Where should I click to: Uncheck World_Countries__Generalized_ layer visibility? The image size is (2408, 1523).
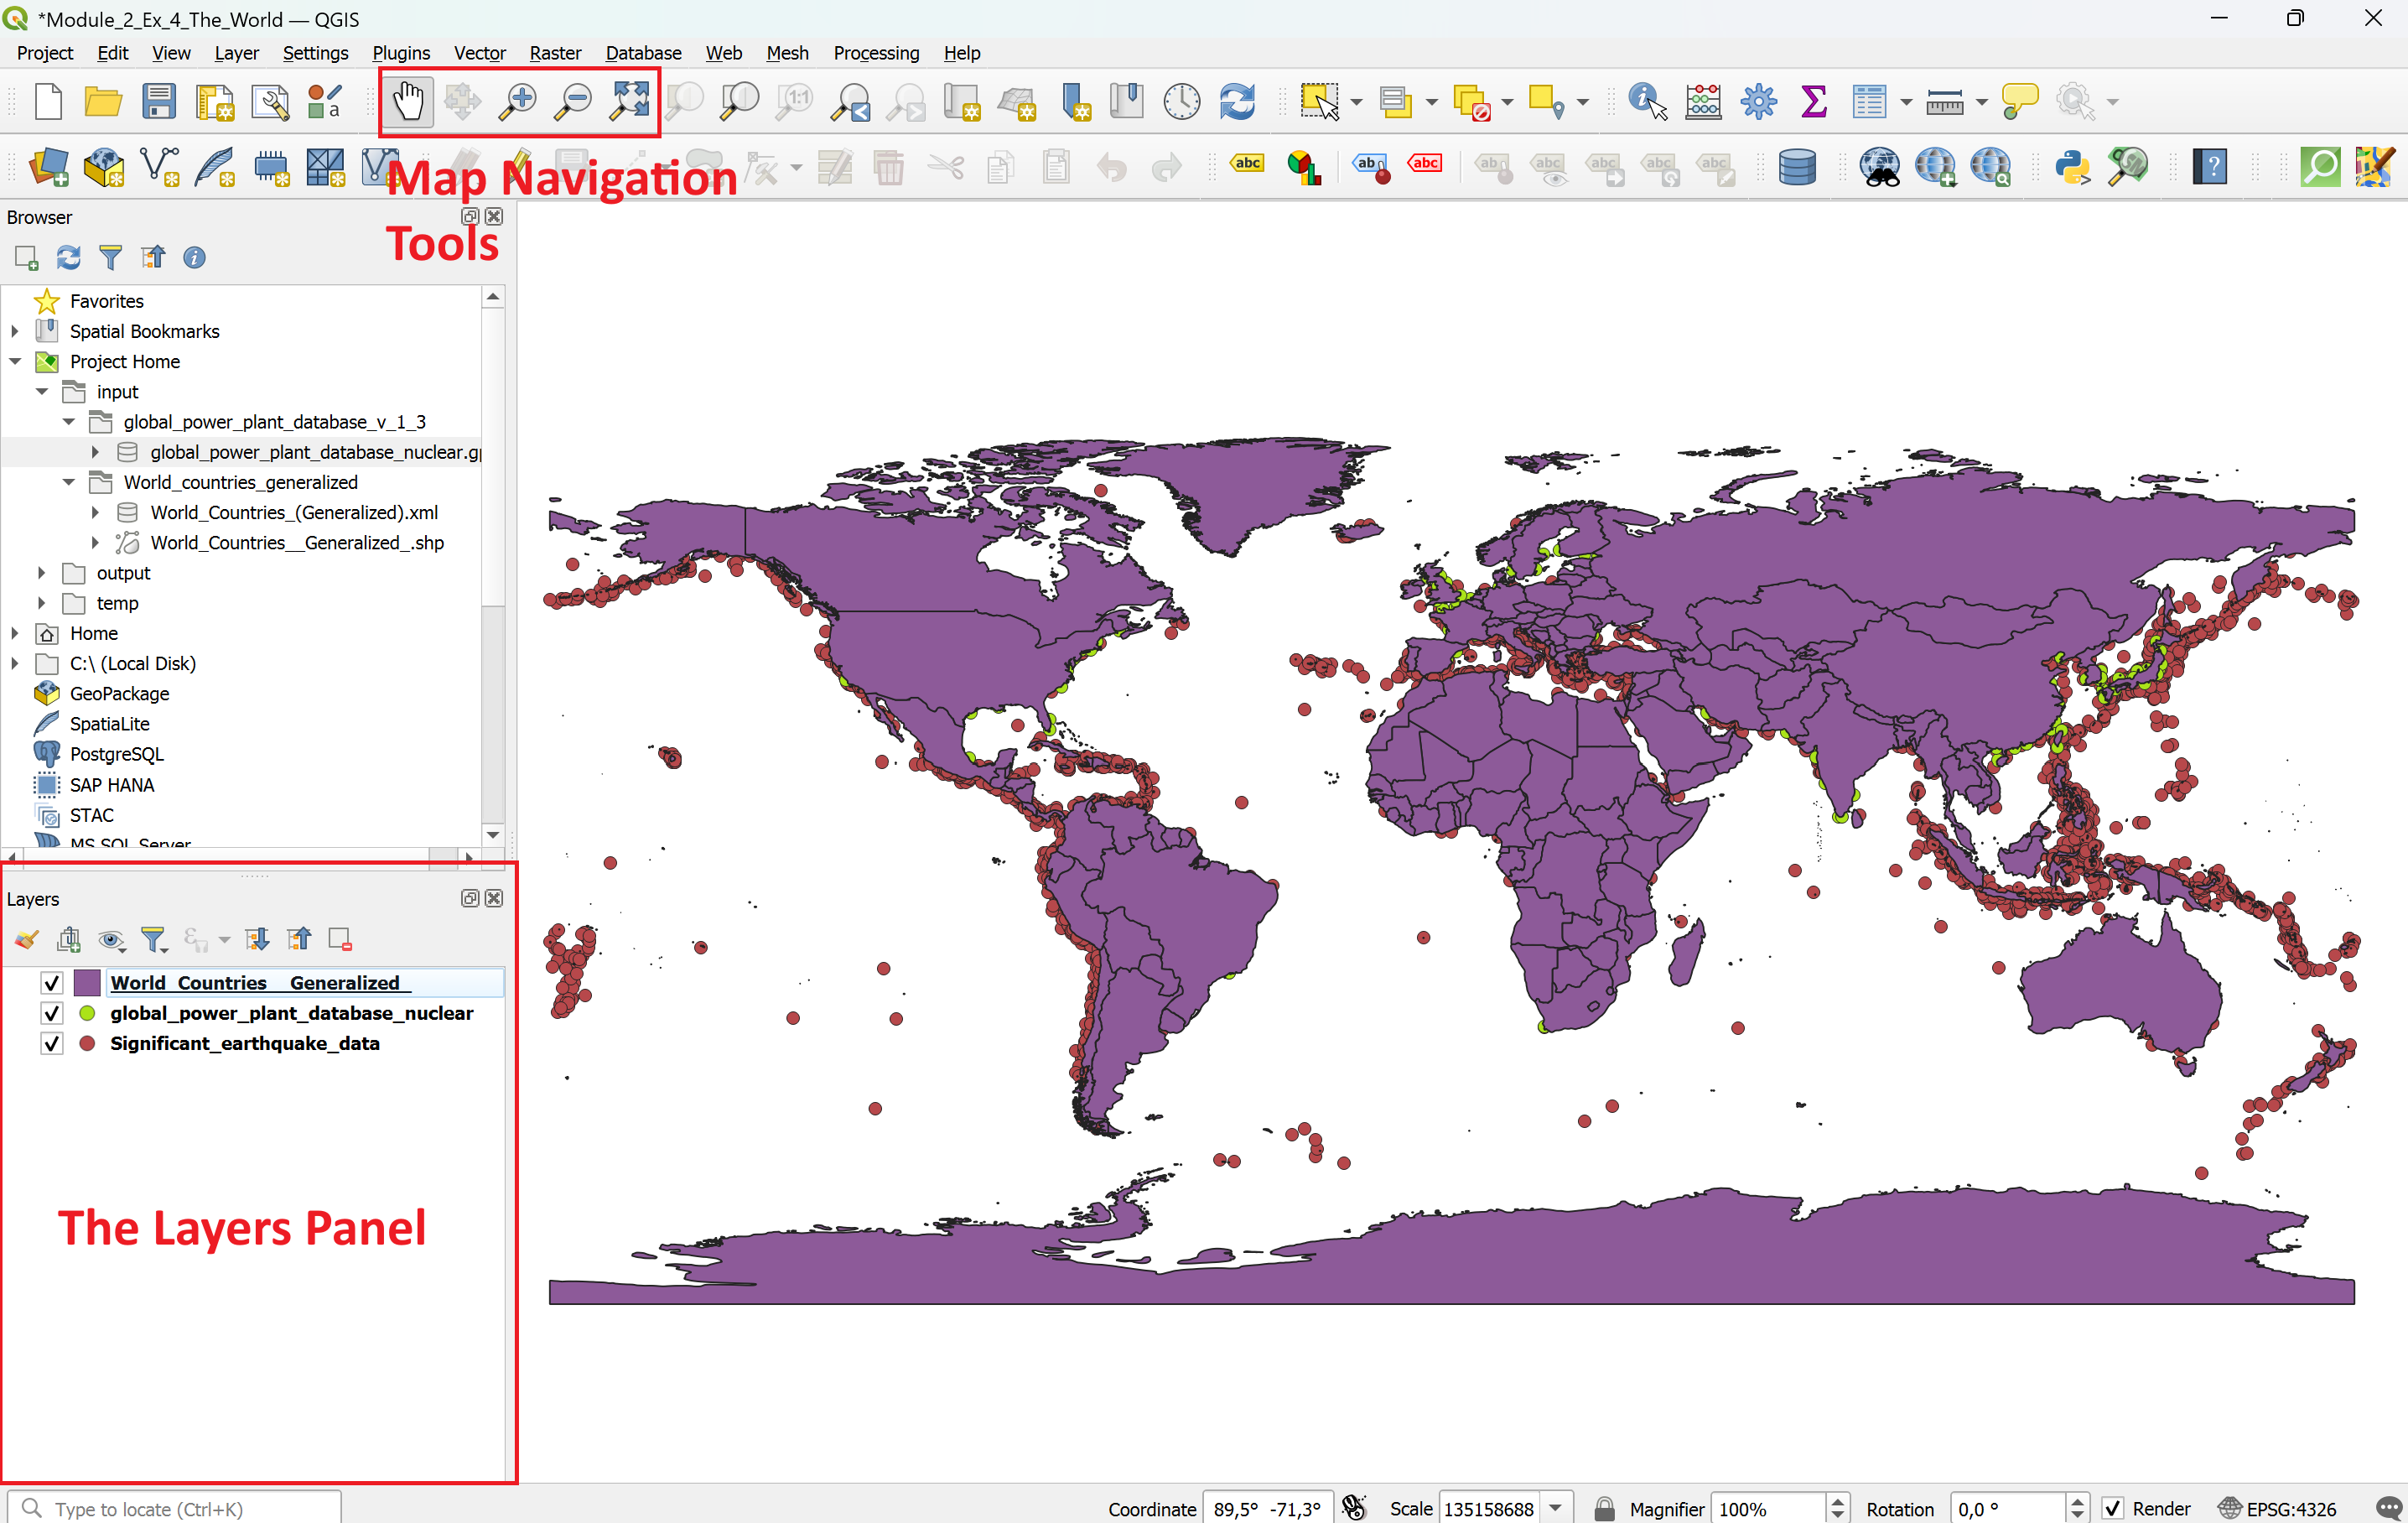click(x=52, y=983)
